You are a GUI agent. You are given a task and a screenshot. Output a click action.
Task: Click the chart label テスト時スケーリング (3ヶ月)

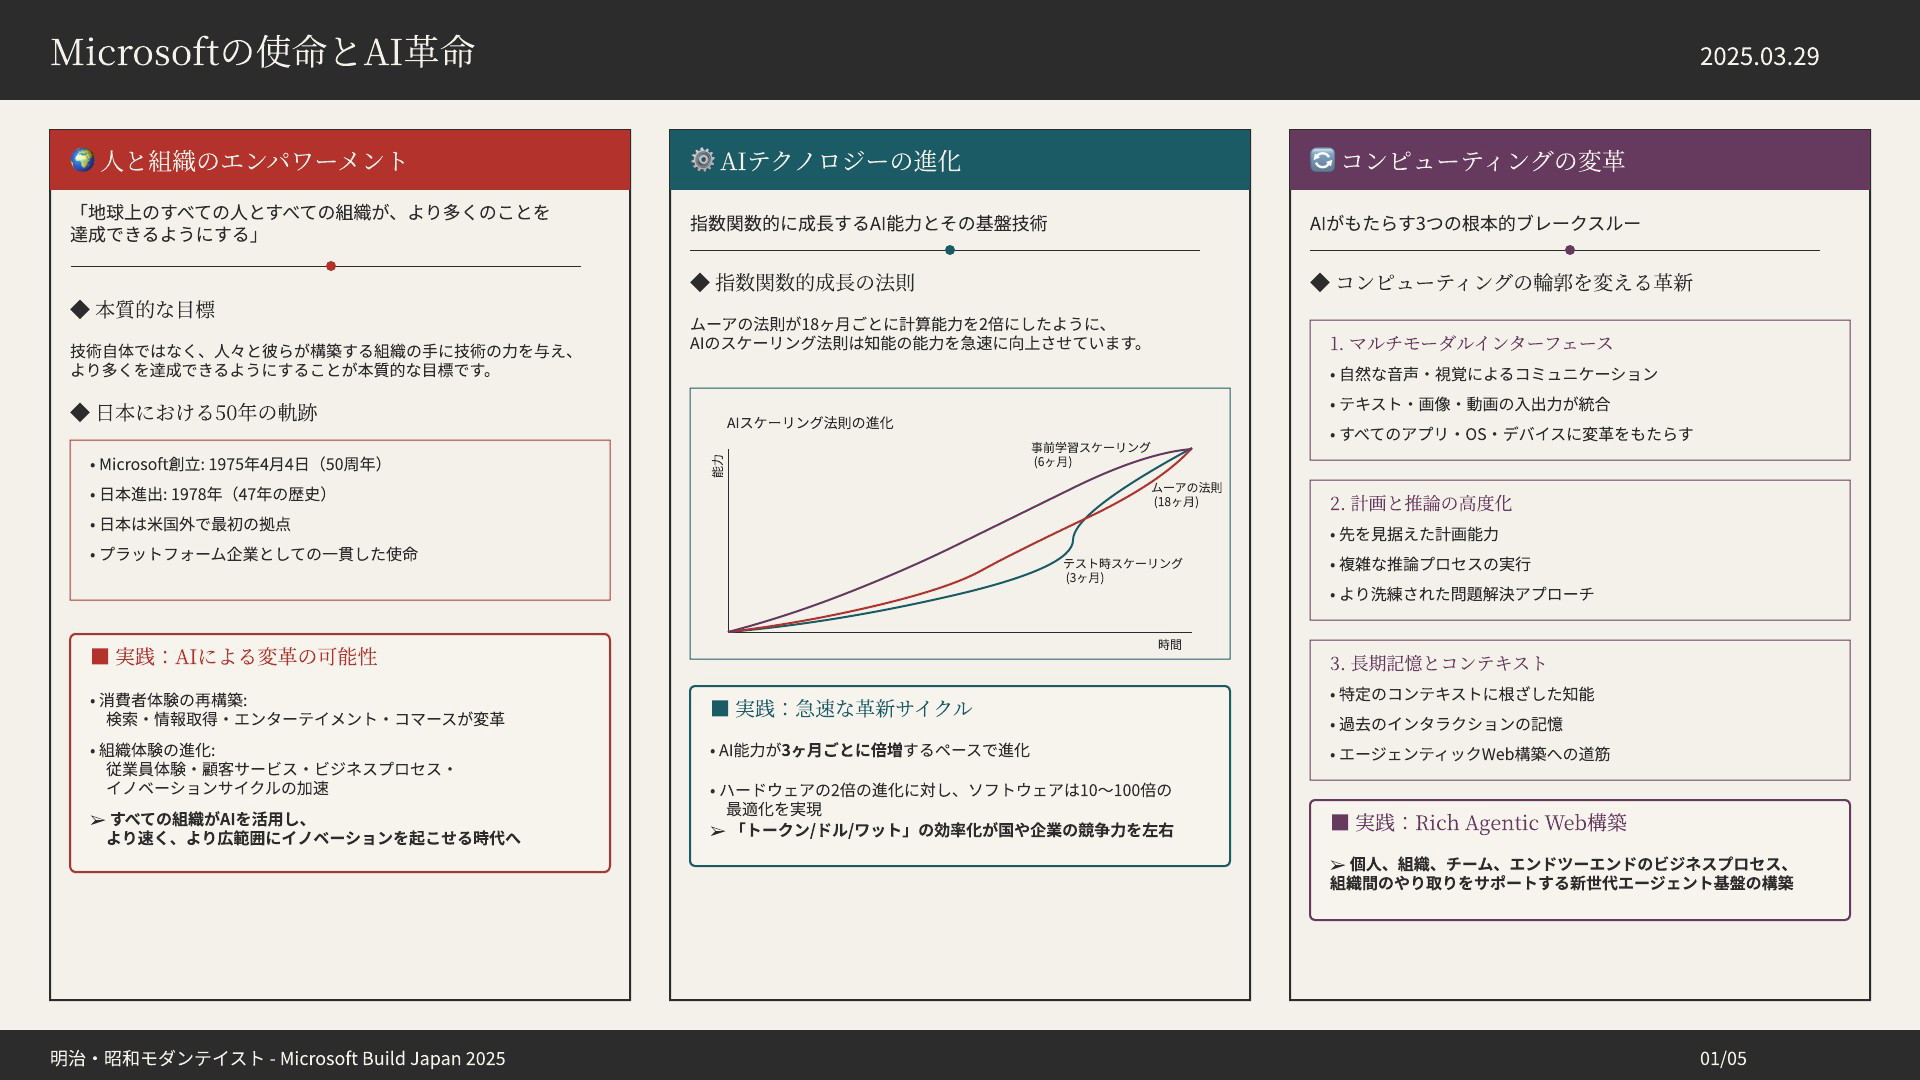tap(1122, 570)
